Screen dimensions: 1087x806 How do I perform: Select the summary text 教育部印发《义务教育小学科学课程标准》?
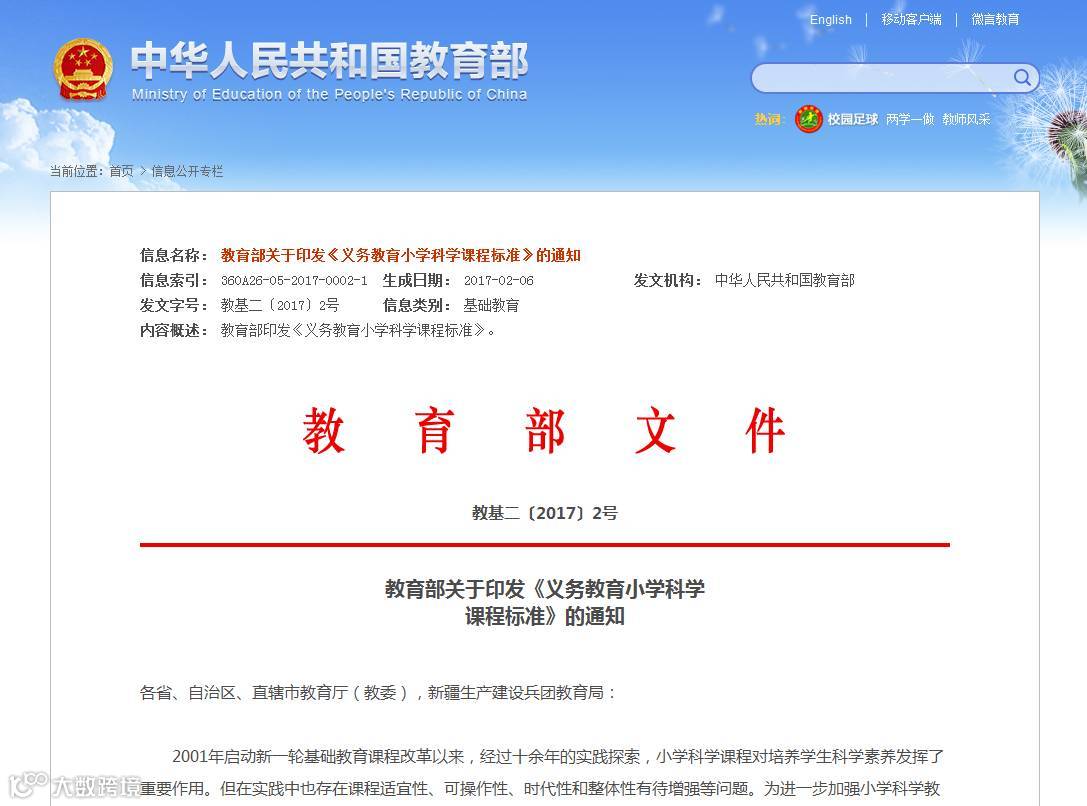point(358,330)
